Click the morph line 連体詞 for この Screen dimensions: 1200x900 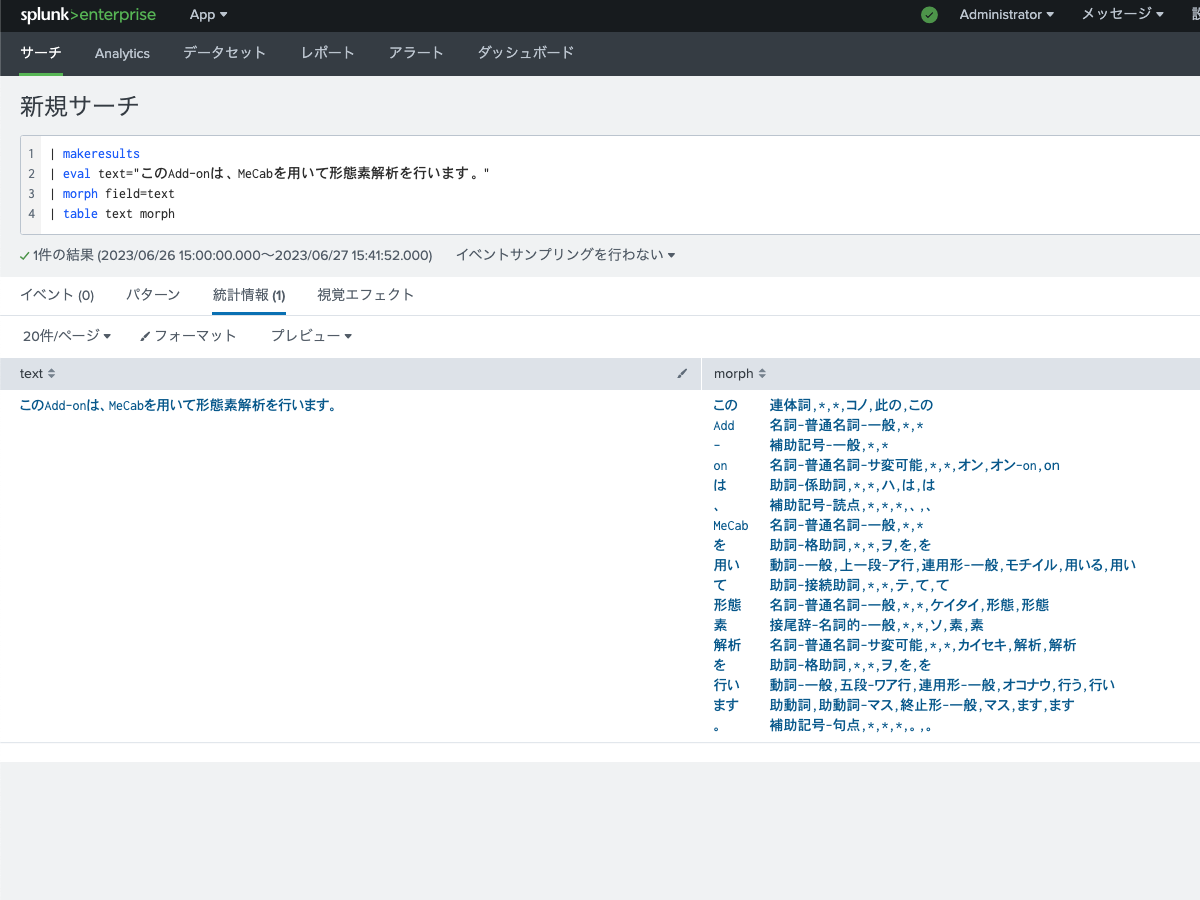823,405
